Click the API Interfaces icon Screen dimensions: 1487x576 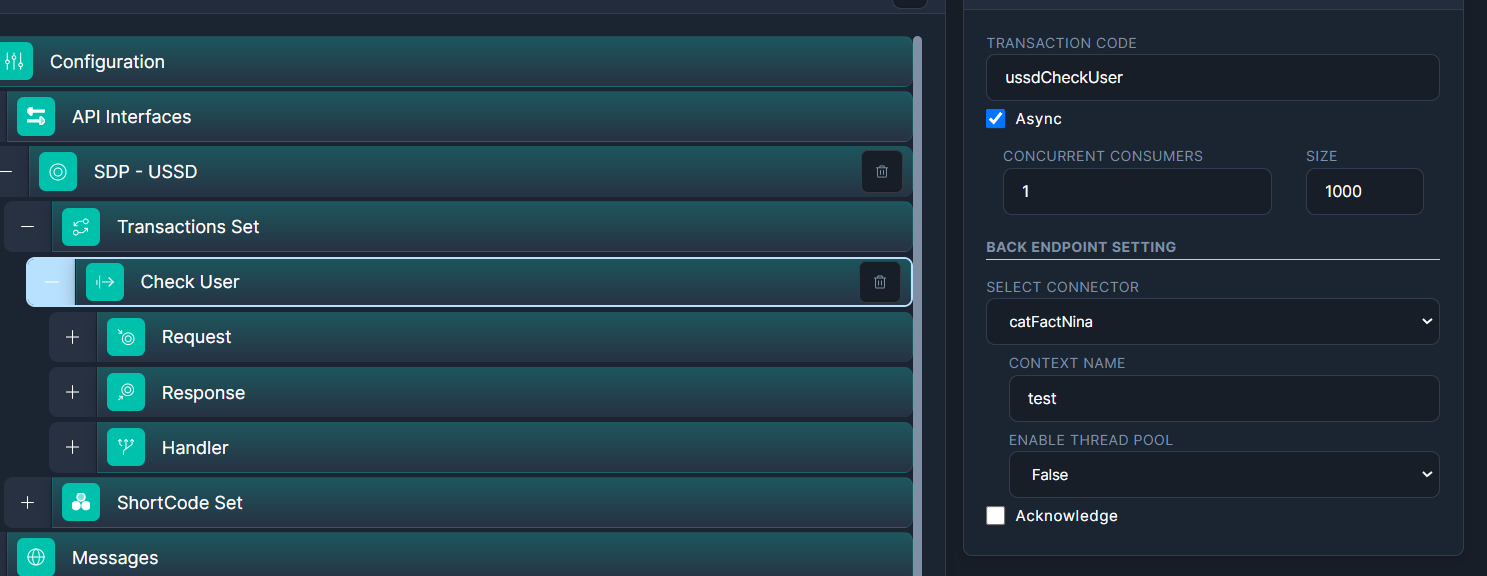pos(36,117)
